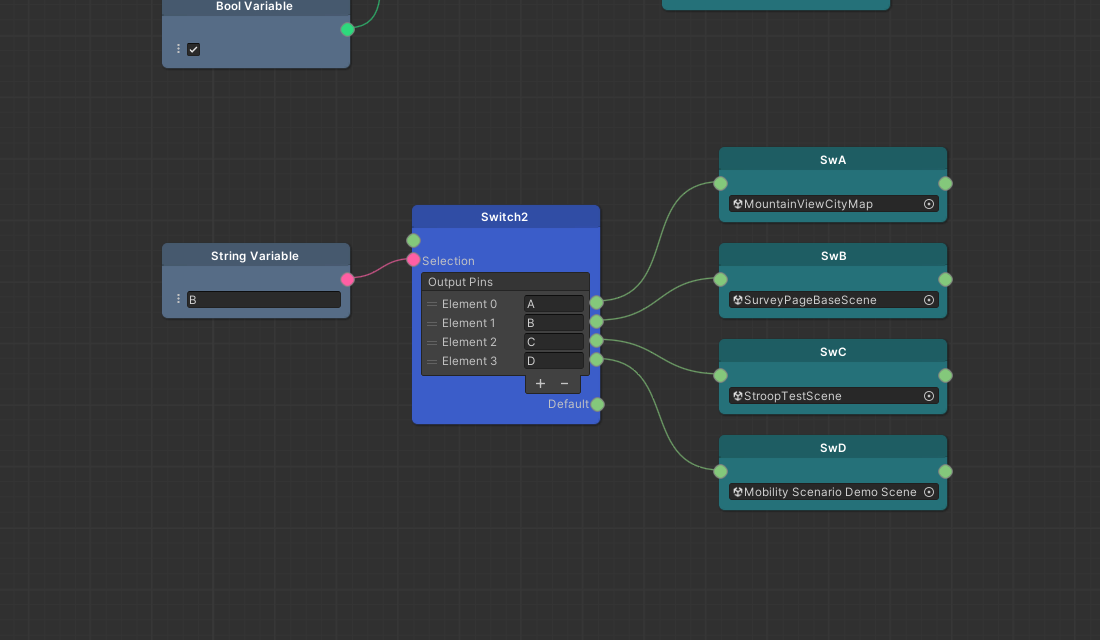
Task: Grab the Element 1 reorder handle
Action: point(432,324)
